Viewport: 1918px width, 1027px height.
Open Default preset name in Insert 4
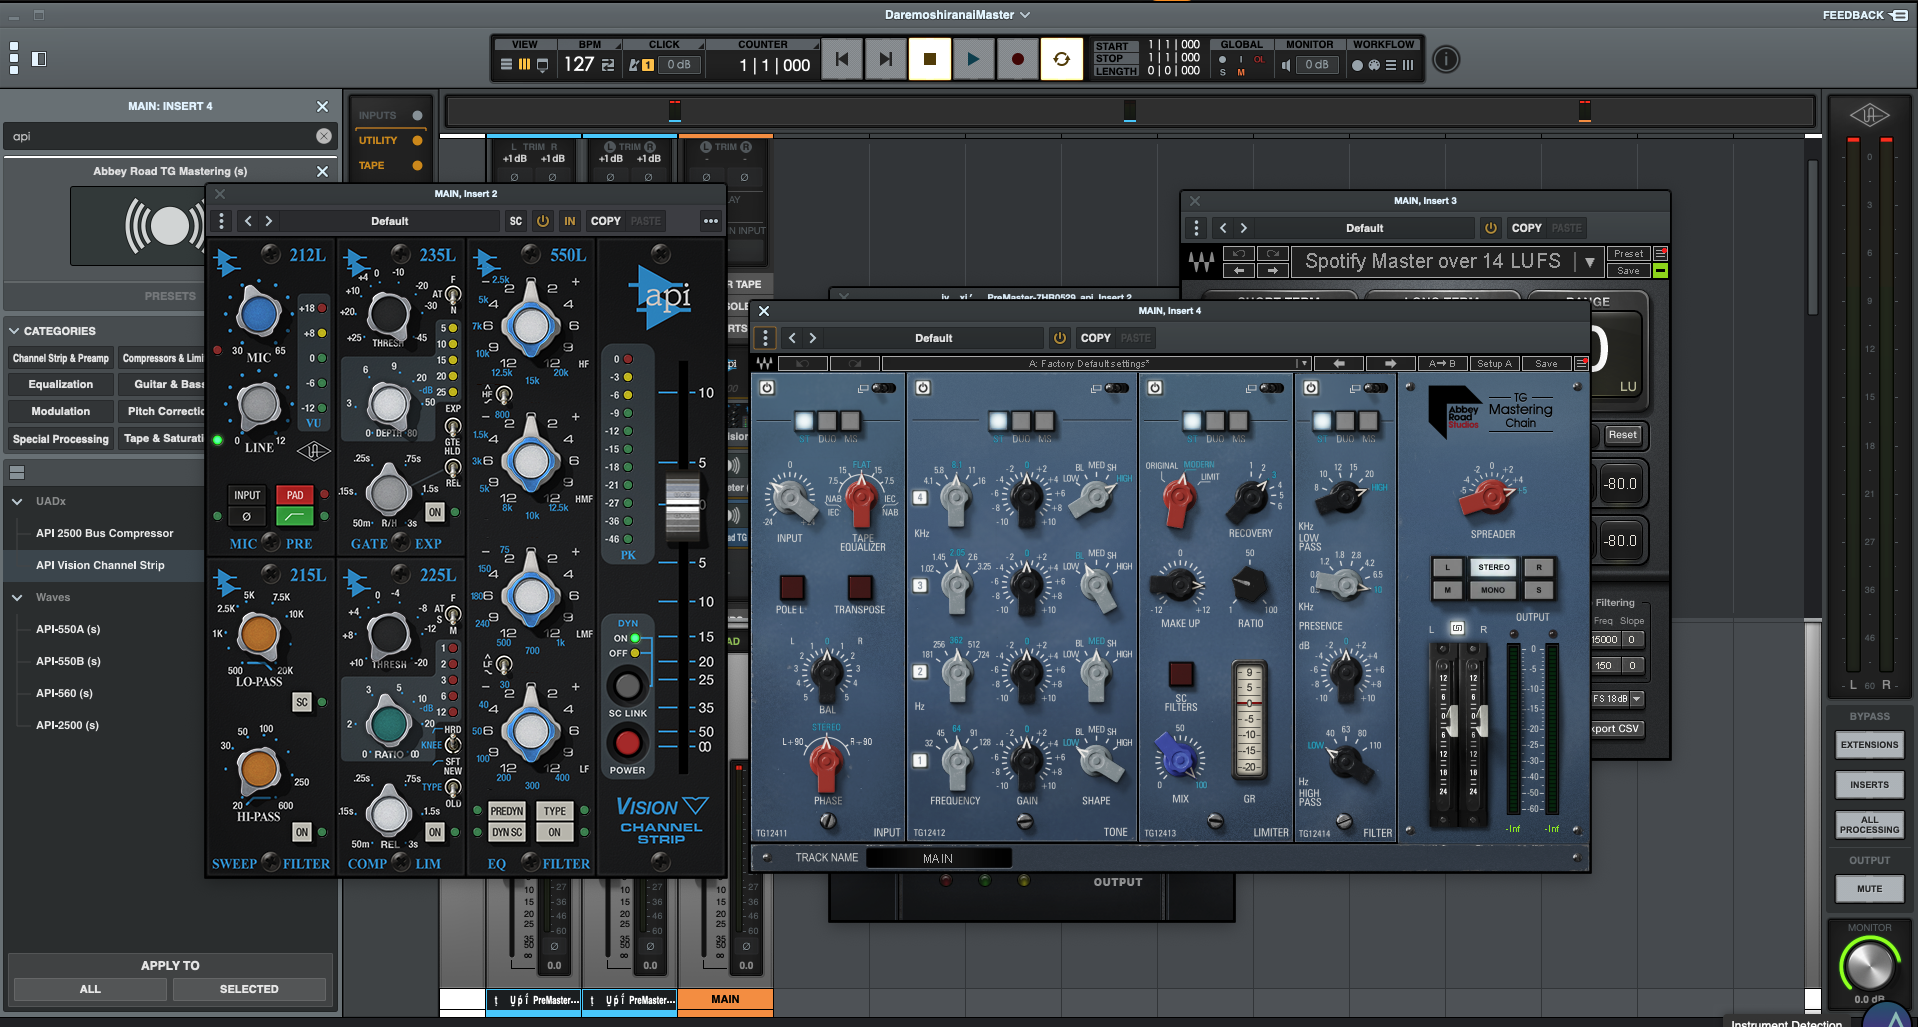point(933,338)
